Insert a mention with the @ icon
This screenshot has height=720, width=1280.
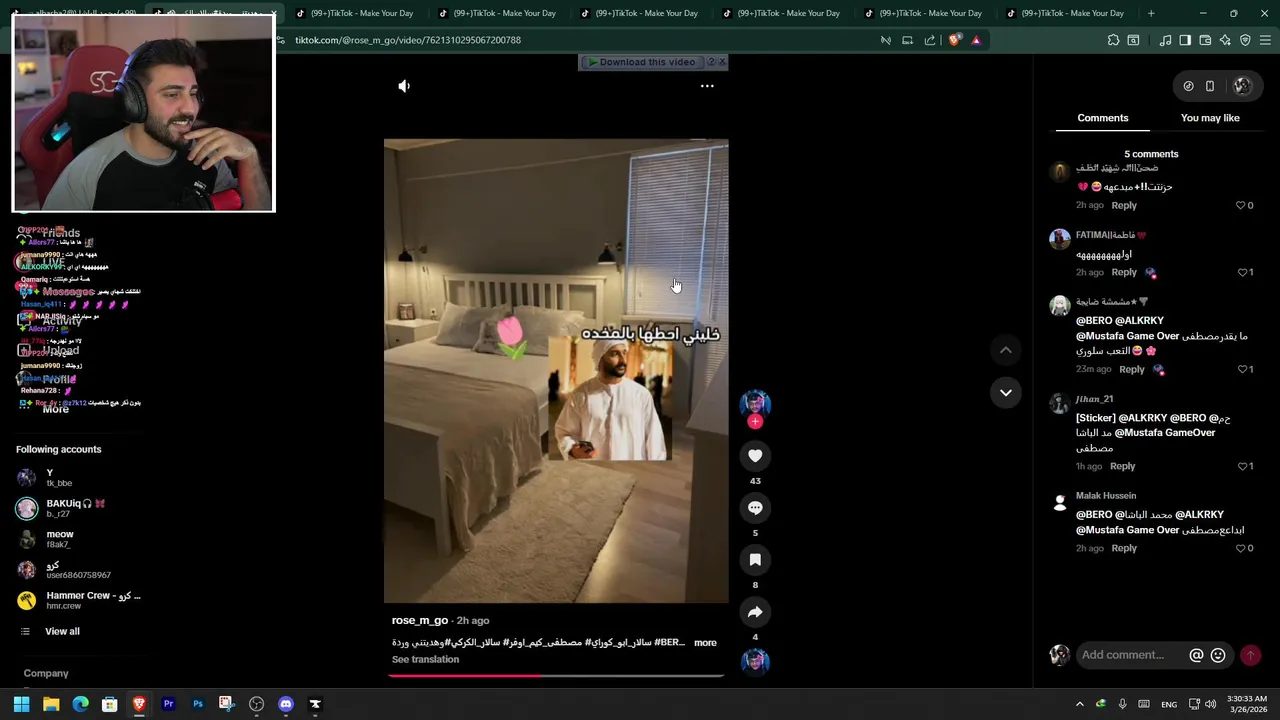coord(1196,655)
